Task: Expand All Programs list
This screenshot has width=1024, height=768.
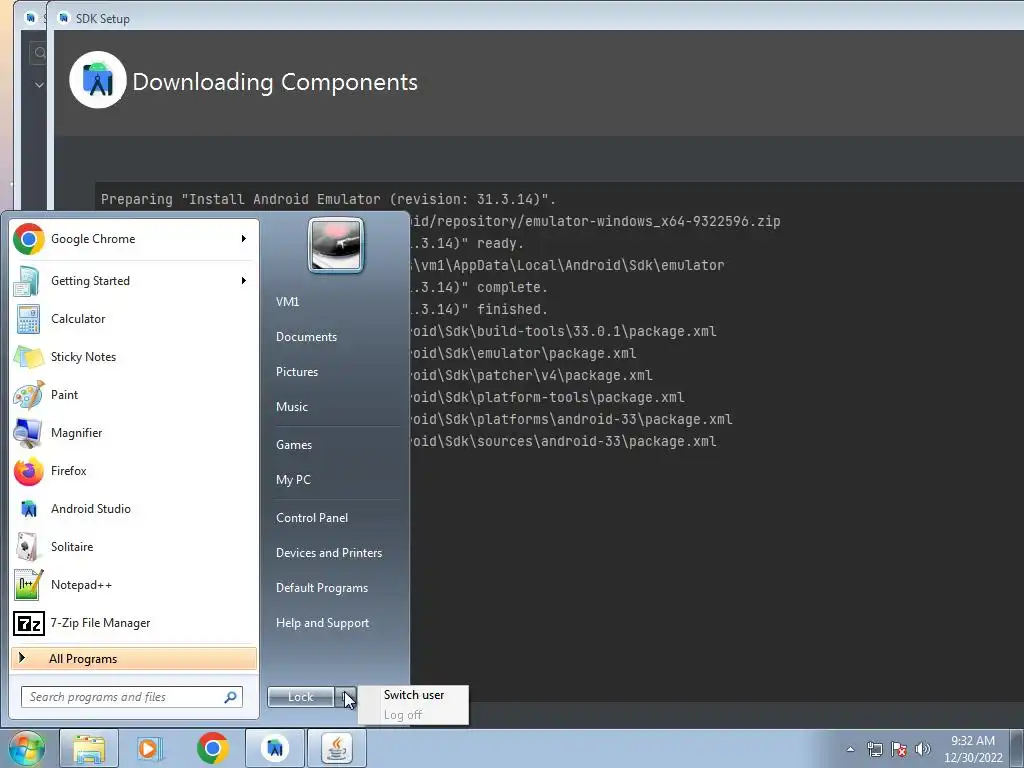Action: 134,659
